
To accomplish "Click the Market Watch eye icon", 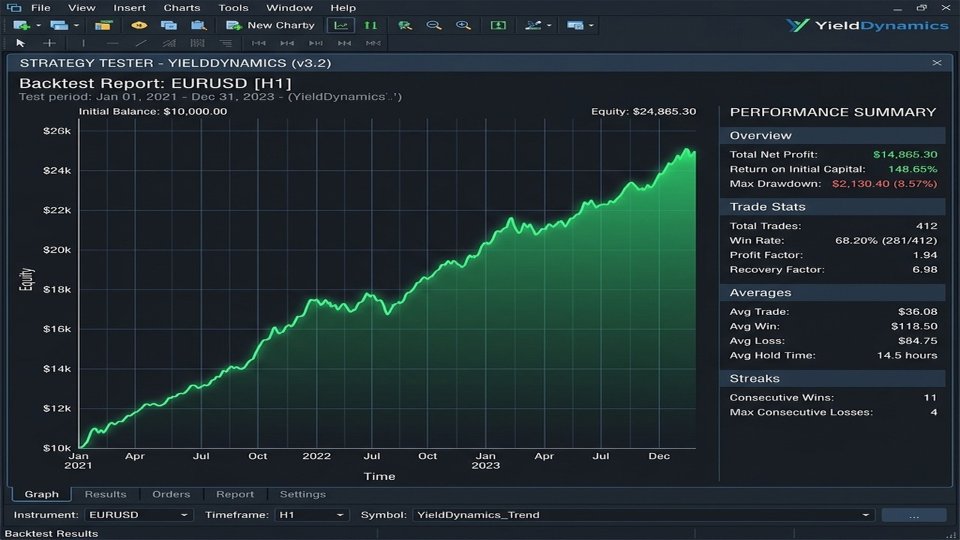I will [139, 25].
